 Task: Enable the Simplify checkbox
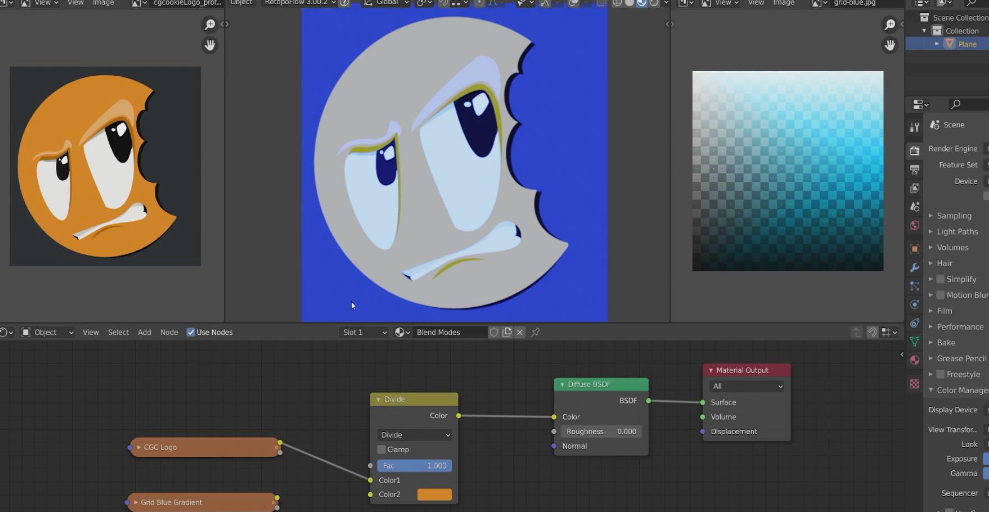(940, 279)
